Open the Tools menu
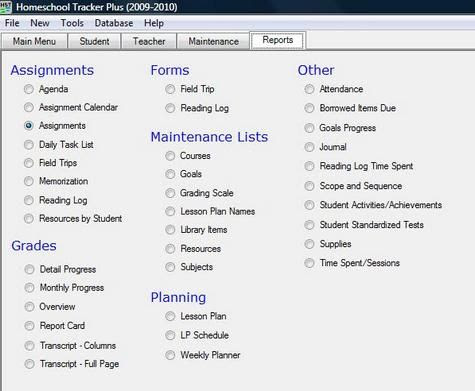Viewport: 475px width, 391px height. point(72,23)
